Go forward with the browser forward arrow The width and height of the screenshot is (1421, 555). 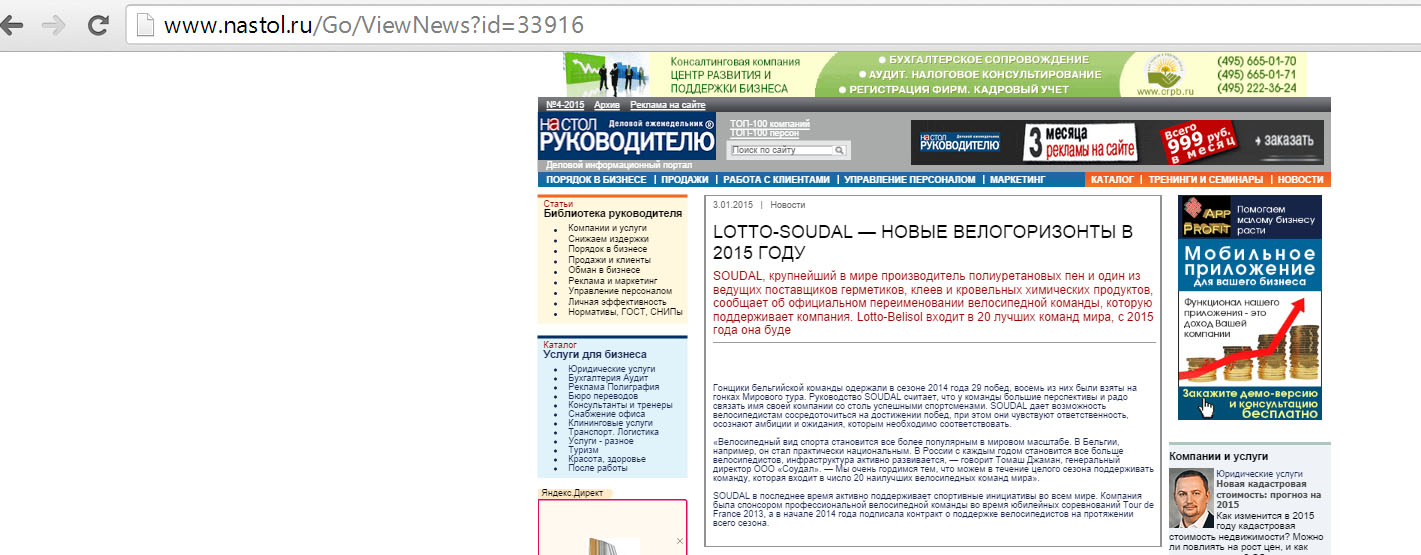(x=56, y=25)
